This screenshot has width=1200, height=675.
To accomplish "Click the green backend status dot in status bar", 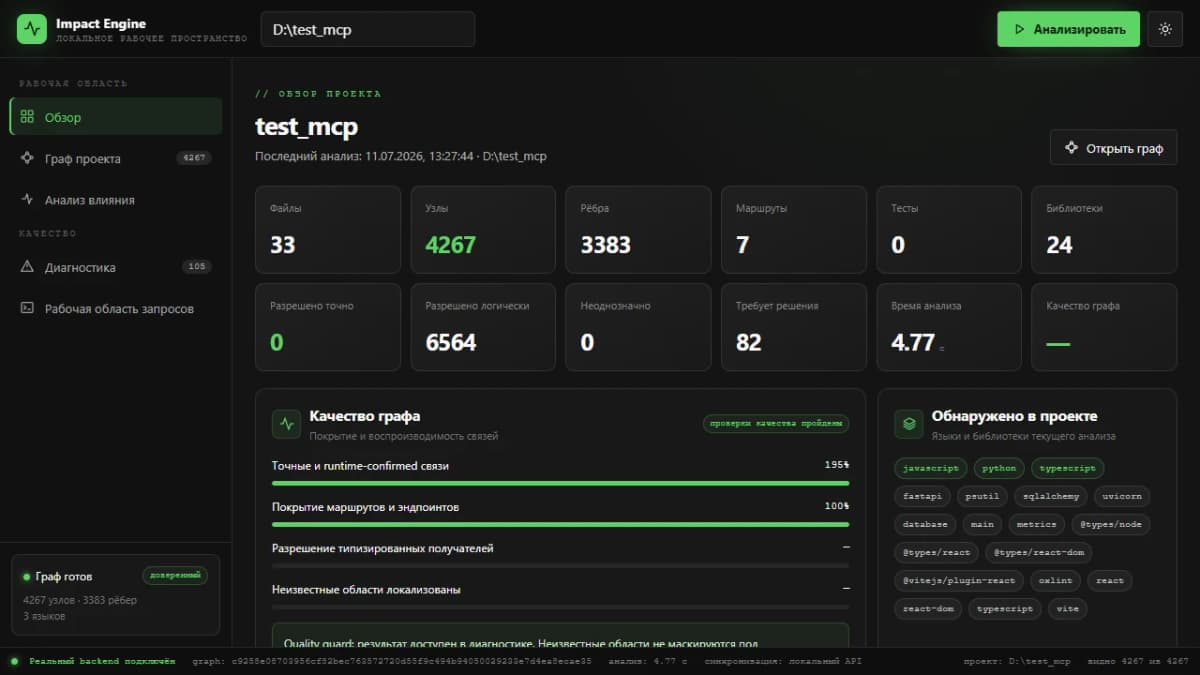I will pos(14,661).
